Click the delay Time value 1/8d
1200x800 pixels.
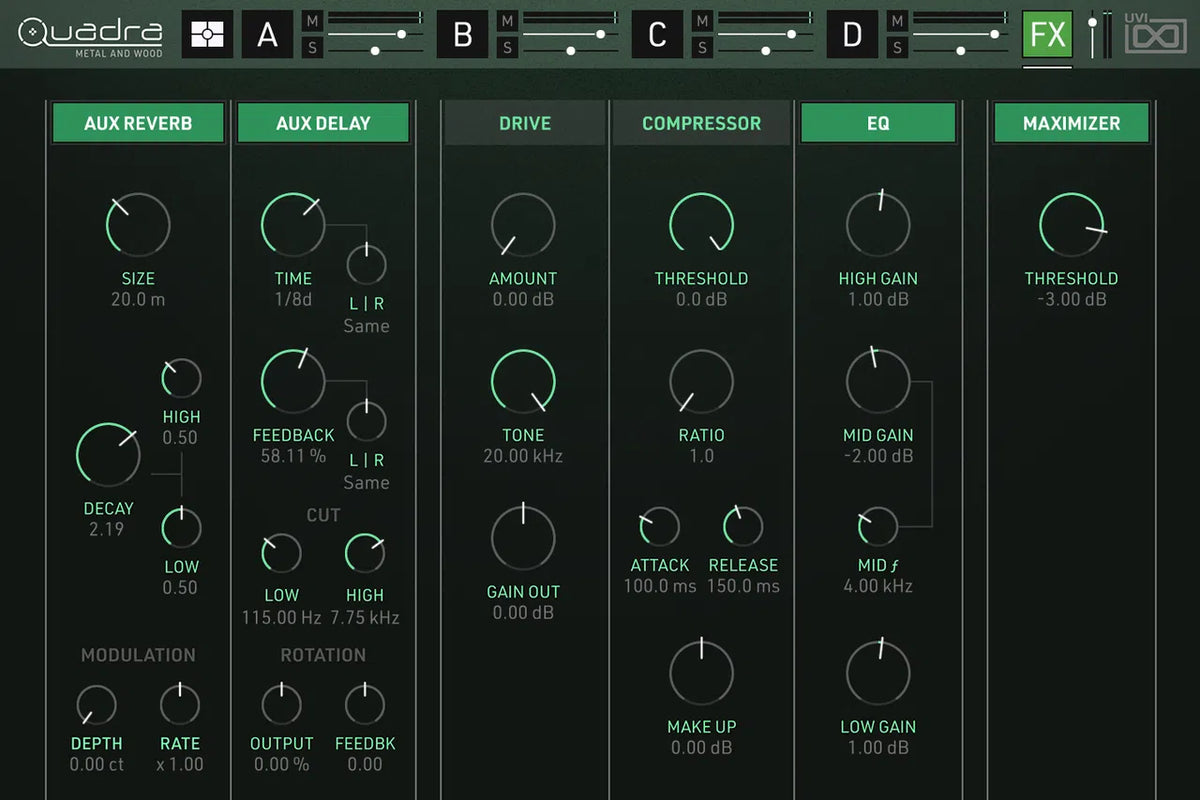pos(293,299)
